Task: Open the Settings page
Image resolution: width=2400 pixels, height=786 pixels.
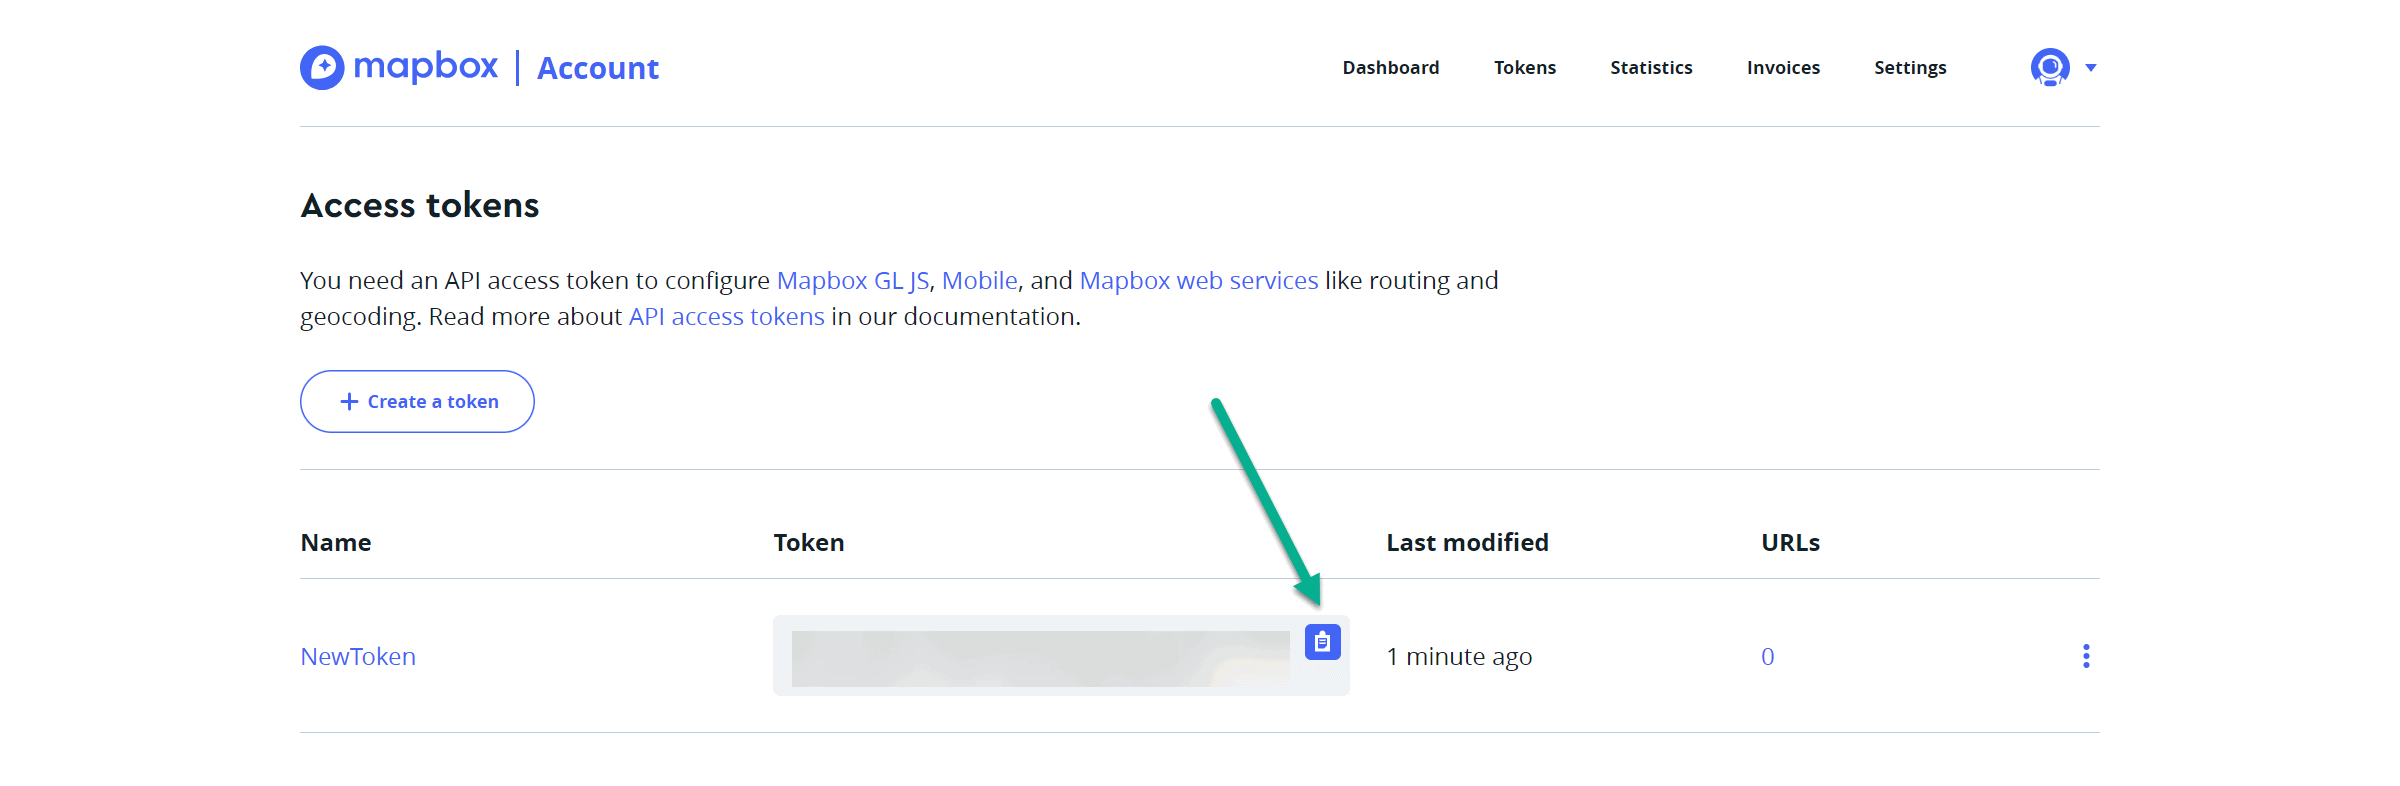Action: tap(1910, 67)
